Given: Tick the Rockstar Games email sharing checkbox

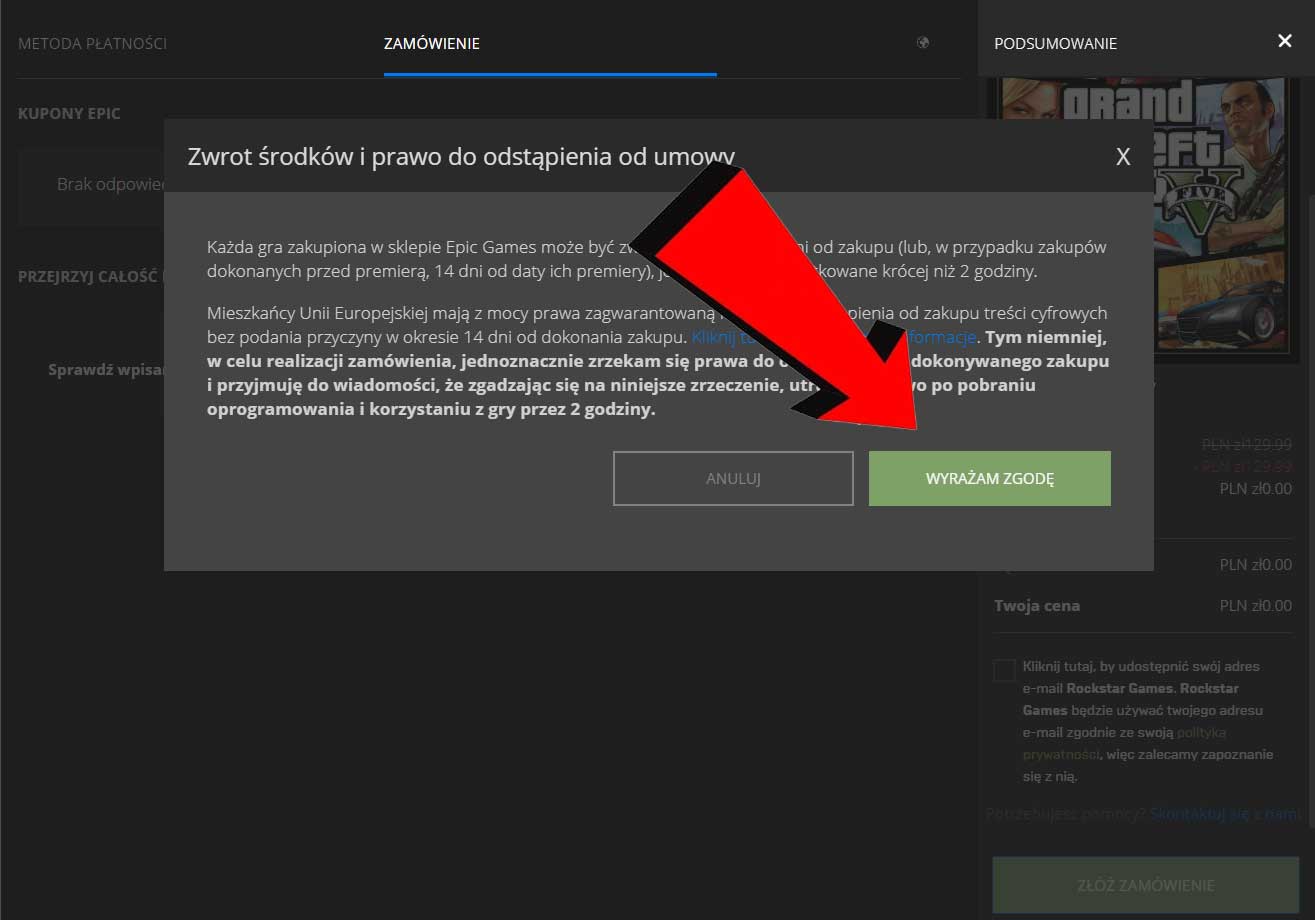Looking at the screenshot, I should point(1004,670).
